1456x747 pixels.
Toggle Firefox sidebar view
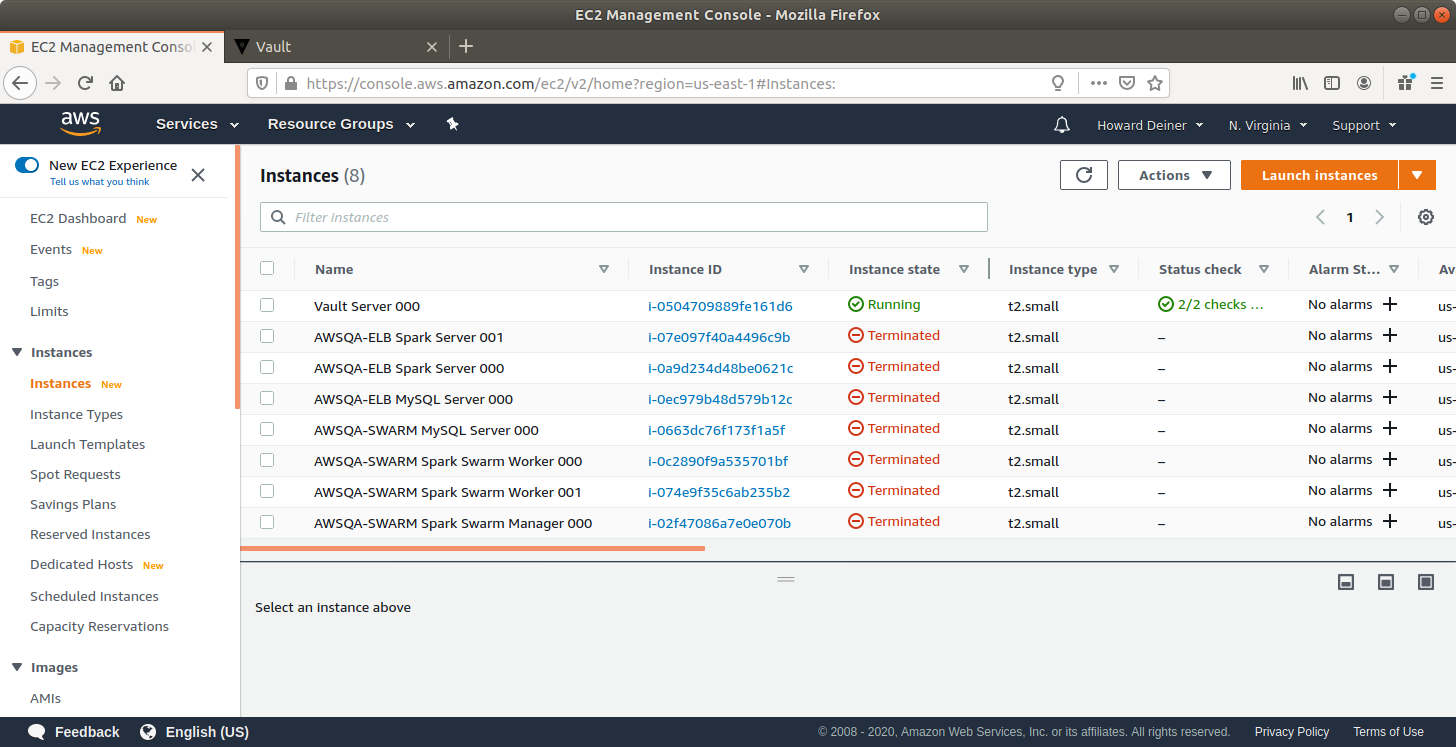[1332, 83]
